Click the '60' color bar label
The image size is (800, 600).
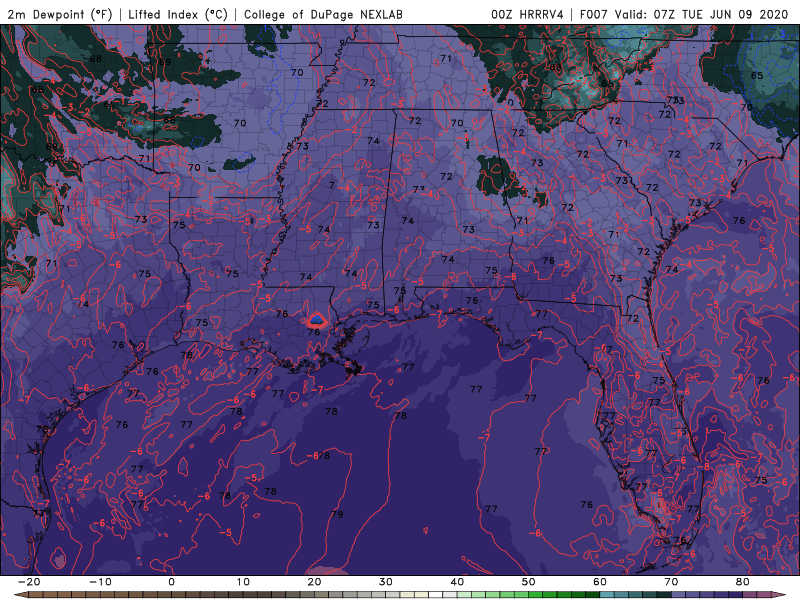[x=600, y=582]
